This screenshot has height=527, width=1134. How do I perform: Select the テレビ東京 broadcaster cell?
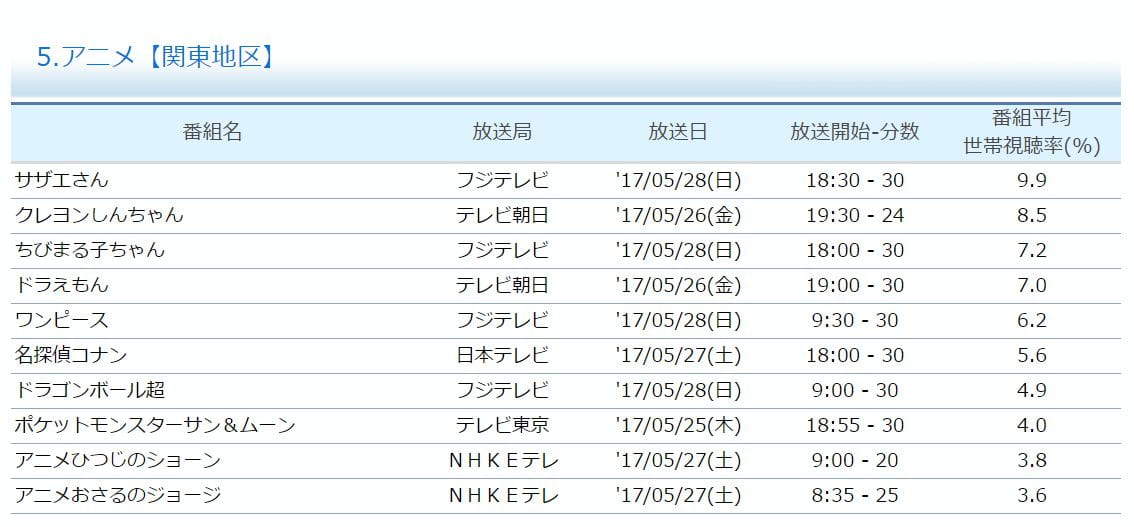503,425
